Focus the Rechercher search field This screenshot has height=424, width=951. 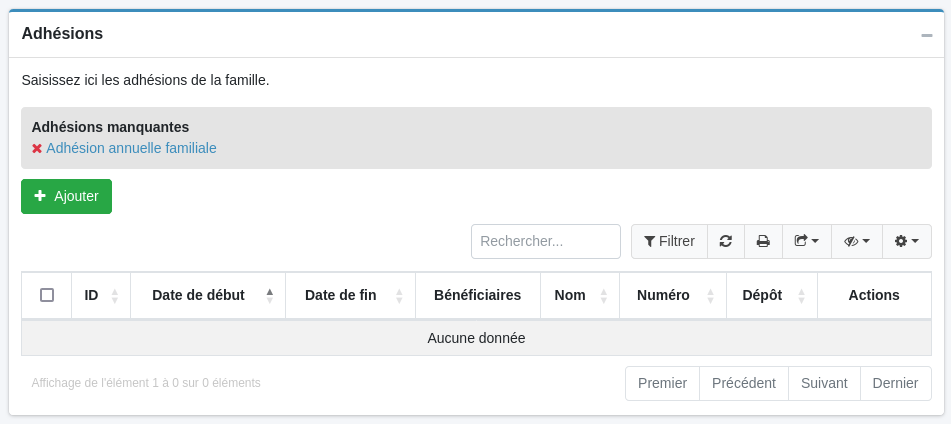coord(546,241)
